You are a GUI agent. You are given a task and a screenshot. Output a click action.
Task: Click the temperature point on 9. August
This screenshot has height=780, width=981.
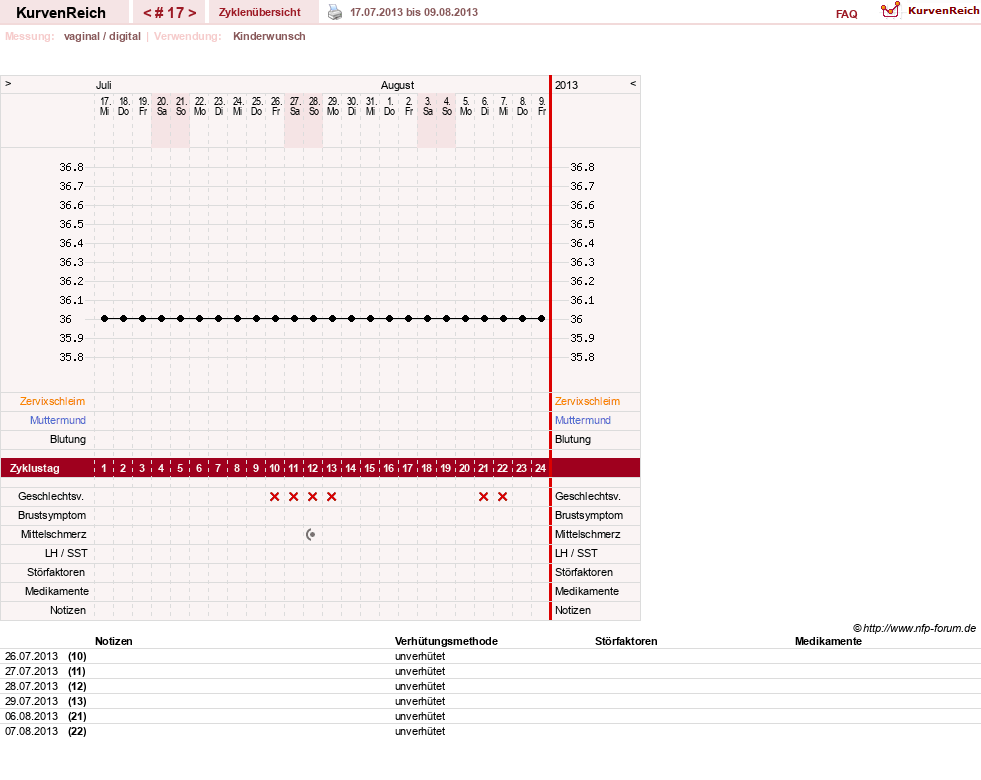[x=542, y=318]
